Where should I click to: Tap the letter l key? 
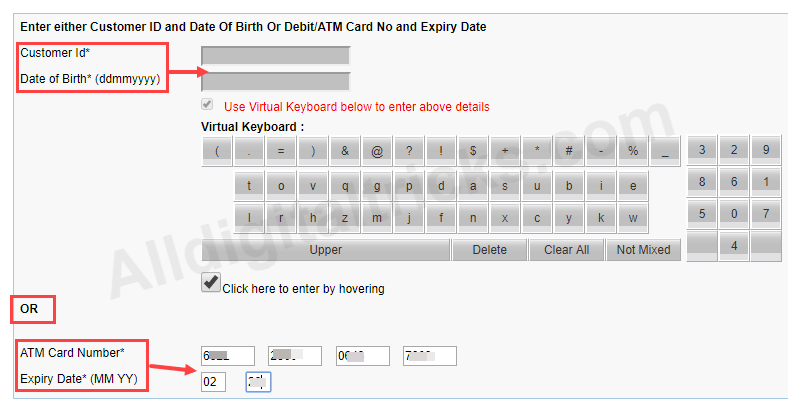(249, 218)
